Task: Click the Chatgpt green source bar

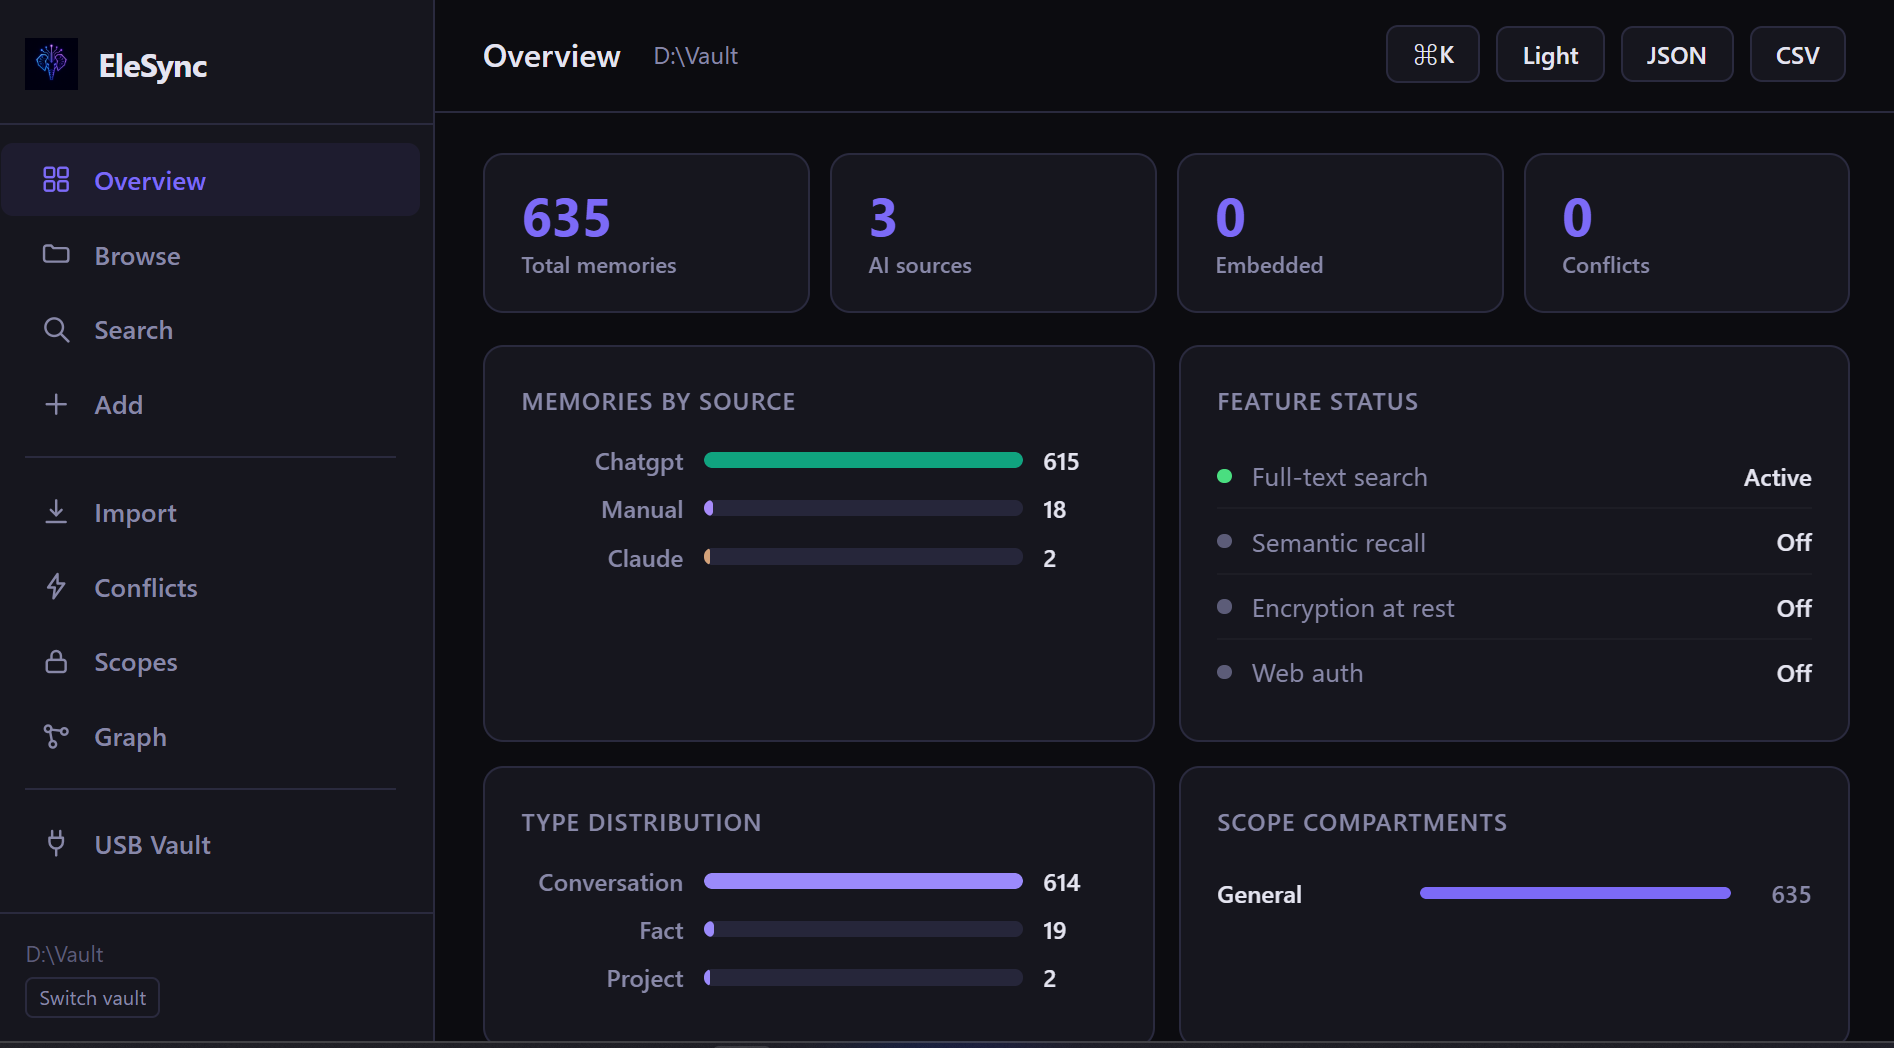Action: pos(863,460)
